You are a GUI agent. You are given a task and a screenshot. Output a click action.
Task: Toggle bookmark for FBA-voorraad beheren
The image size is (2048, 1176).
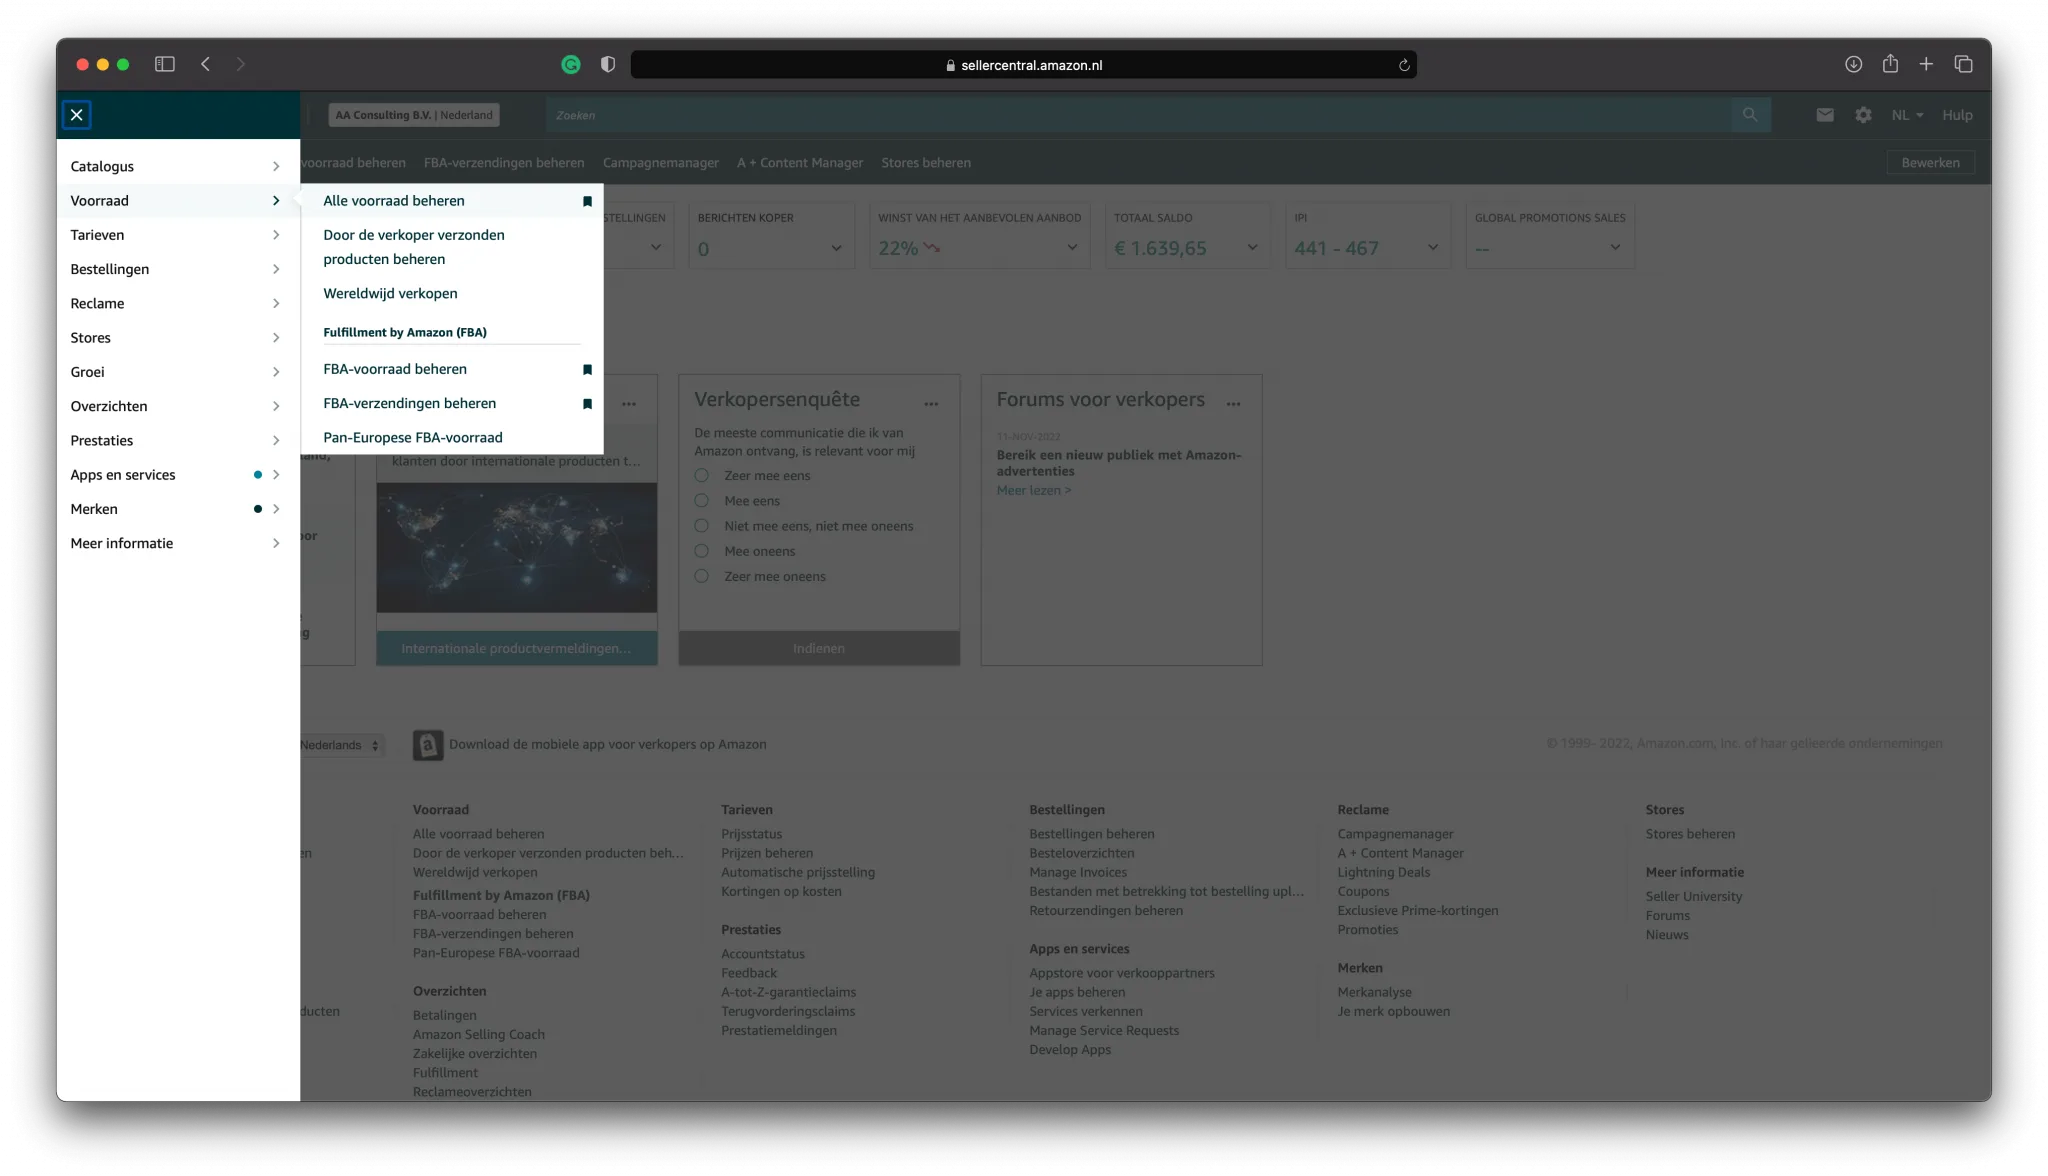tap(587, 370)
